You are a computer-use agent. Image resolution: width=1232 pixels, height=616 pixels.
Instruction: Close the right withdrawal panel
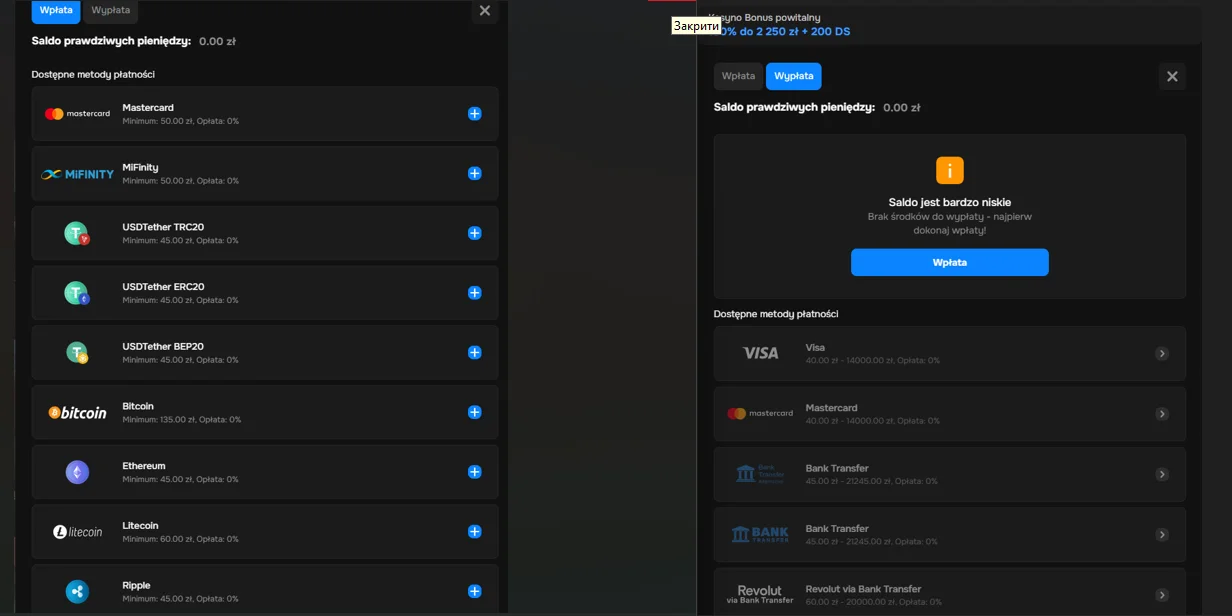(1172, 76)
